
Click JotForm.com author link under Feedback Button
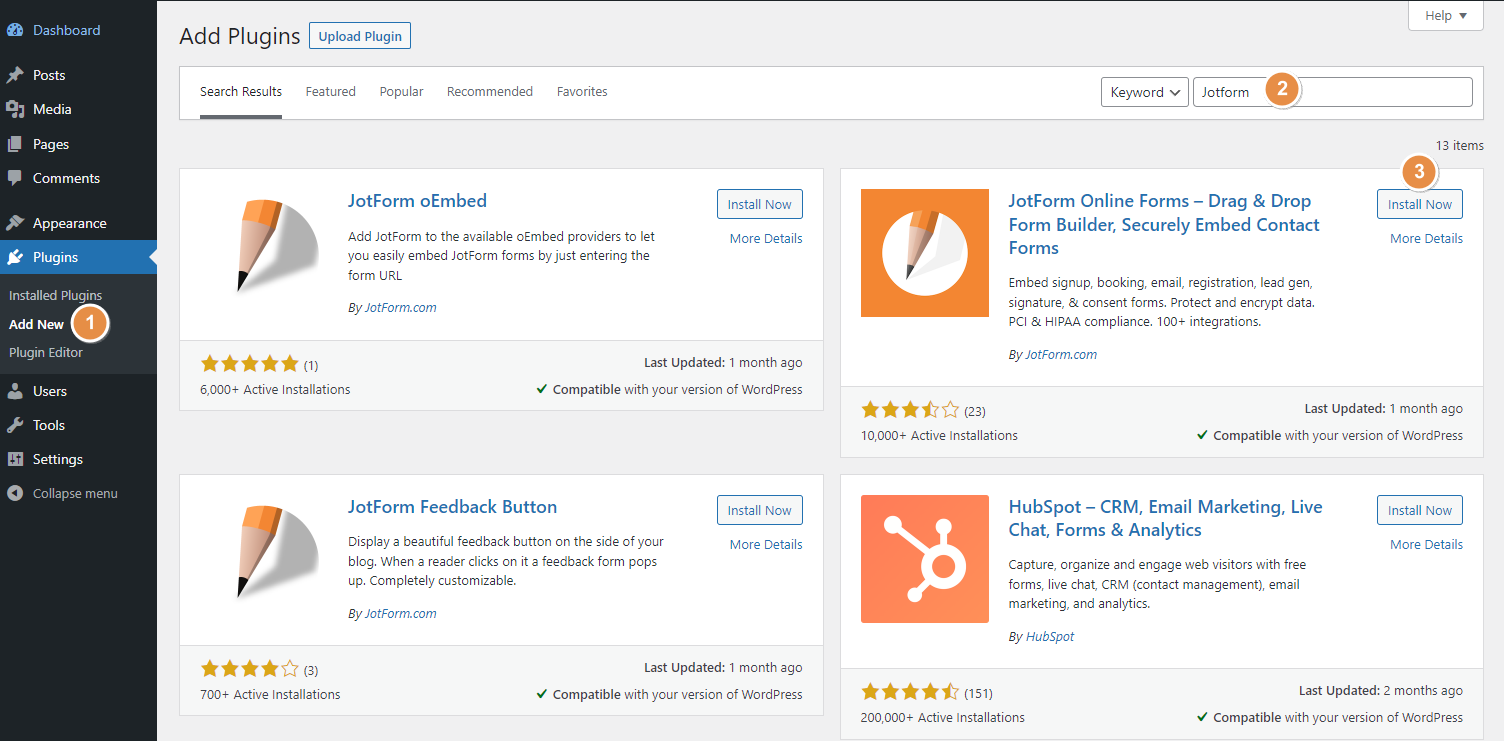pyautogui.click(x=400, y=614)
